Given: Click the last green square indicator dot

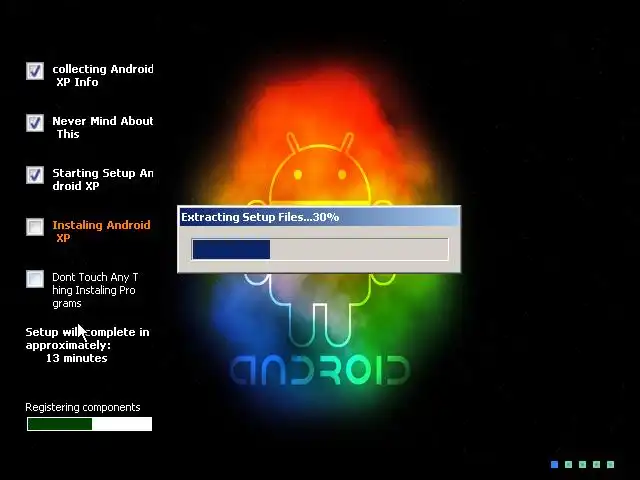Looking at the screenshot, I should point(611,464).
